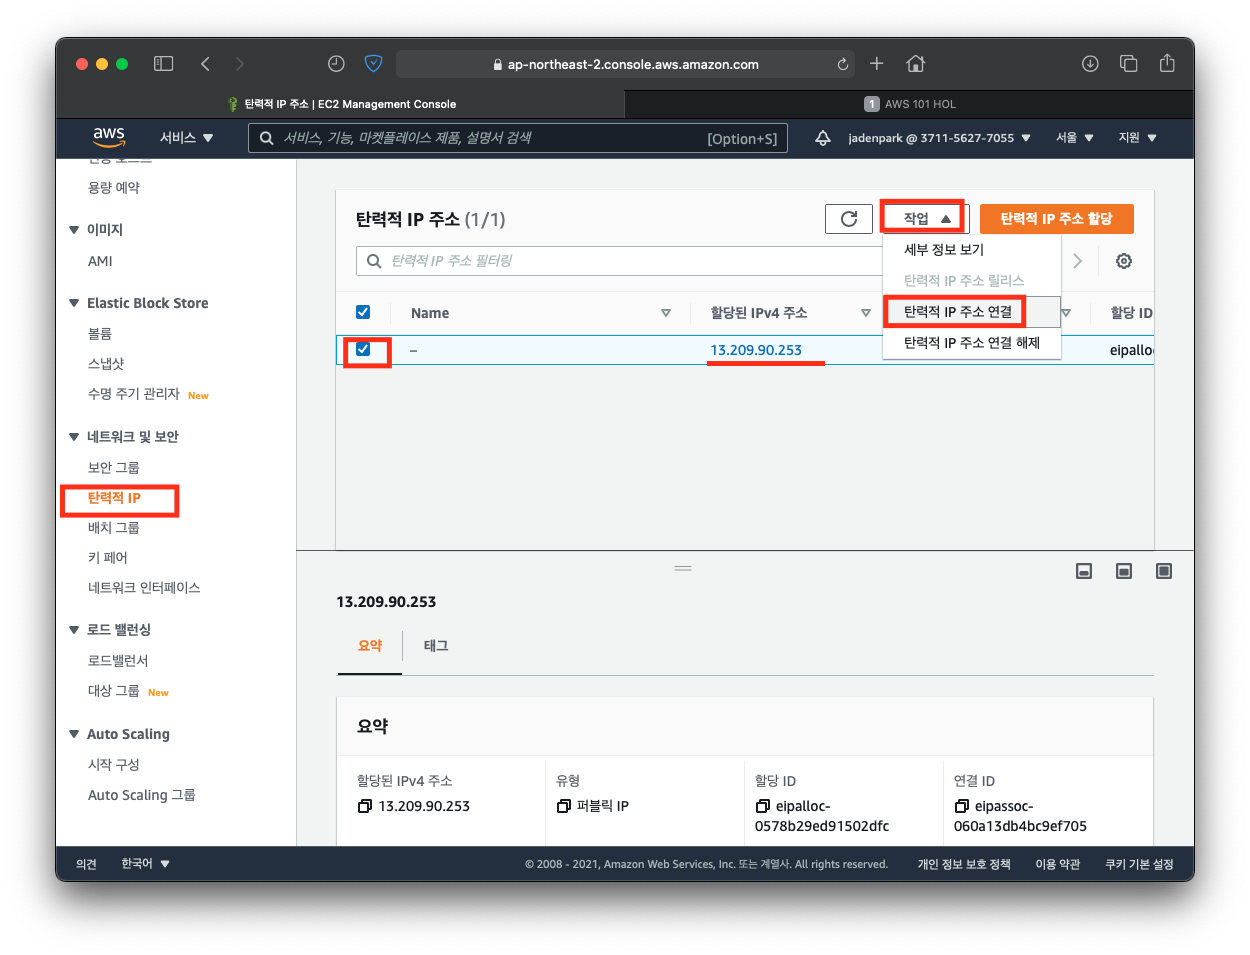The image size is (1250, 955).
Task: Collapse the 이미지 sidebar section
Action: click(x=74, y=230)
